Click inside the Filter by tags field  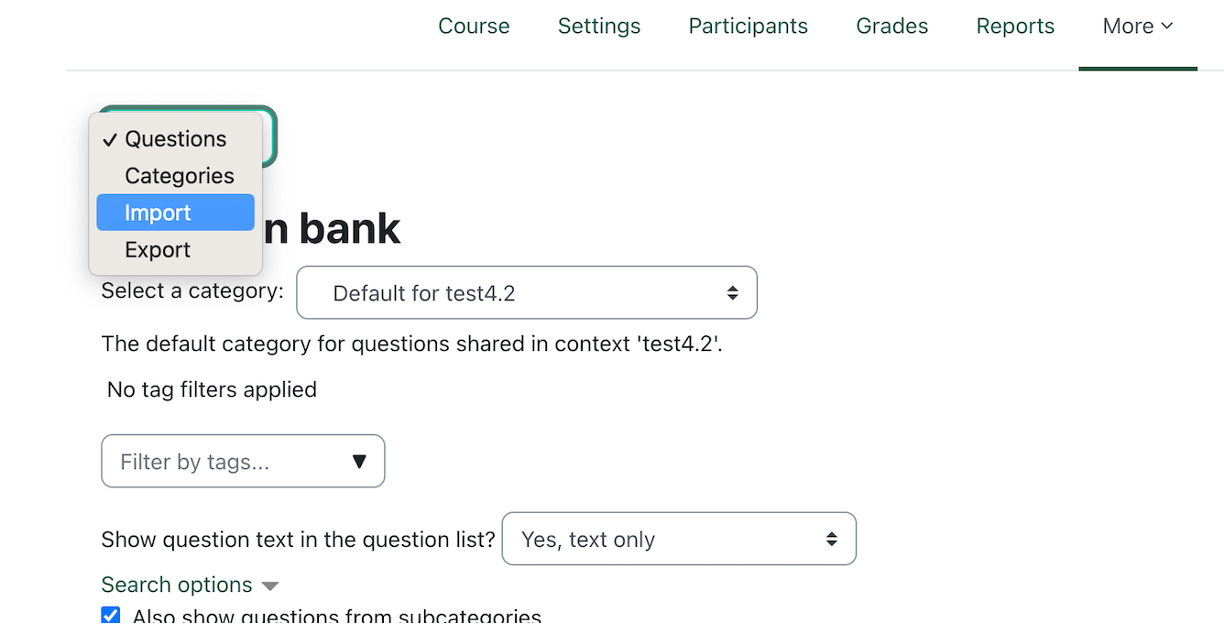pyautogui.click(x=220, y=461)
